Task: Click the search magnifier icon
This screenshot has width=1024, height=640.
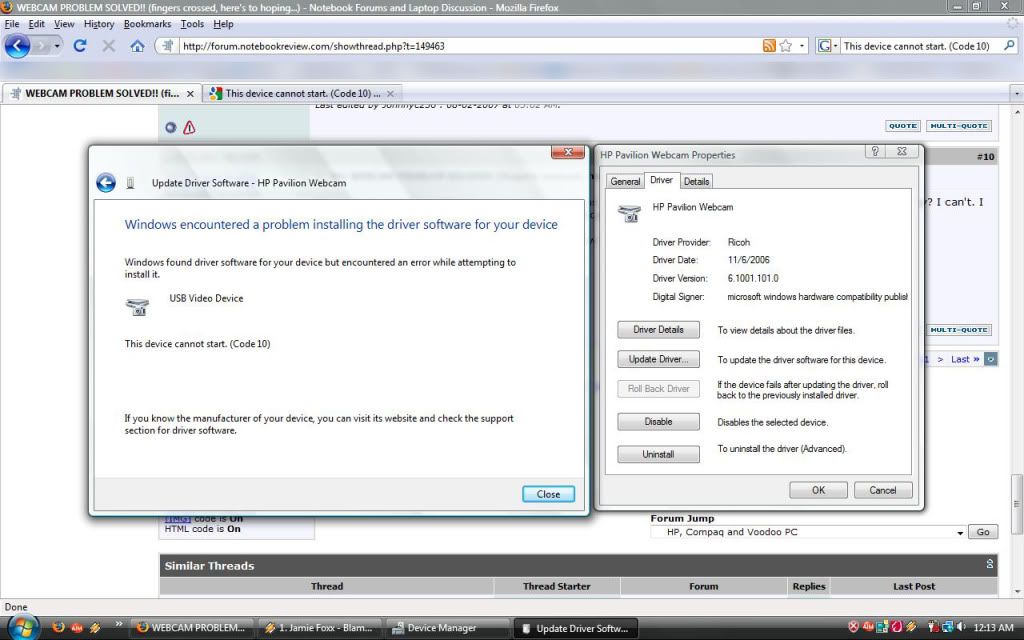Action: pyautogui.click(x=1009, y=46)
